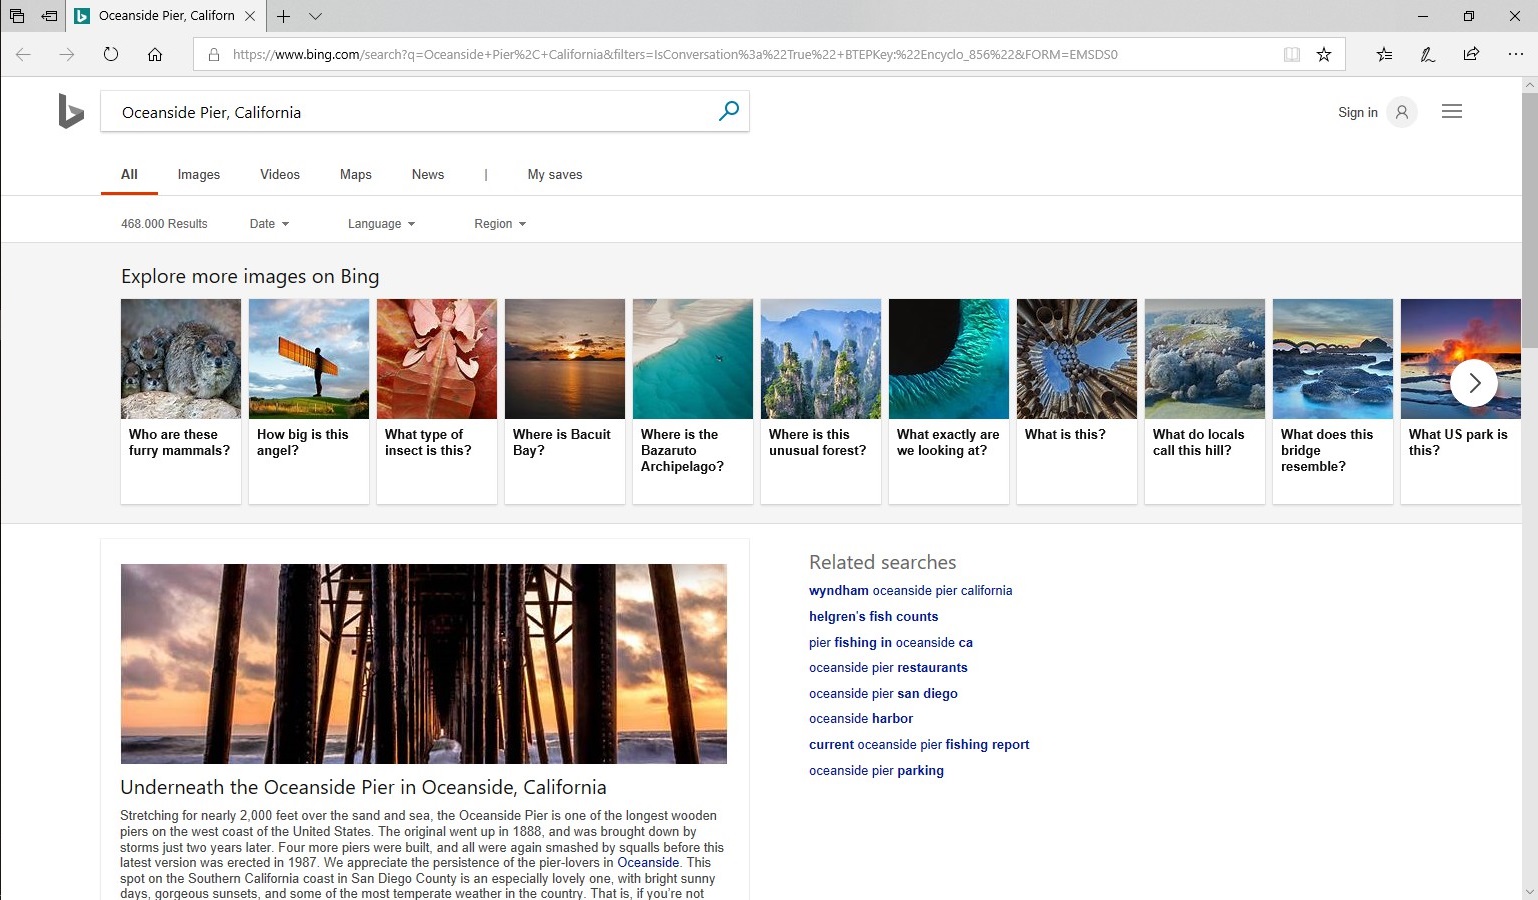Click the Share page icon

[x=1471, y=54]
